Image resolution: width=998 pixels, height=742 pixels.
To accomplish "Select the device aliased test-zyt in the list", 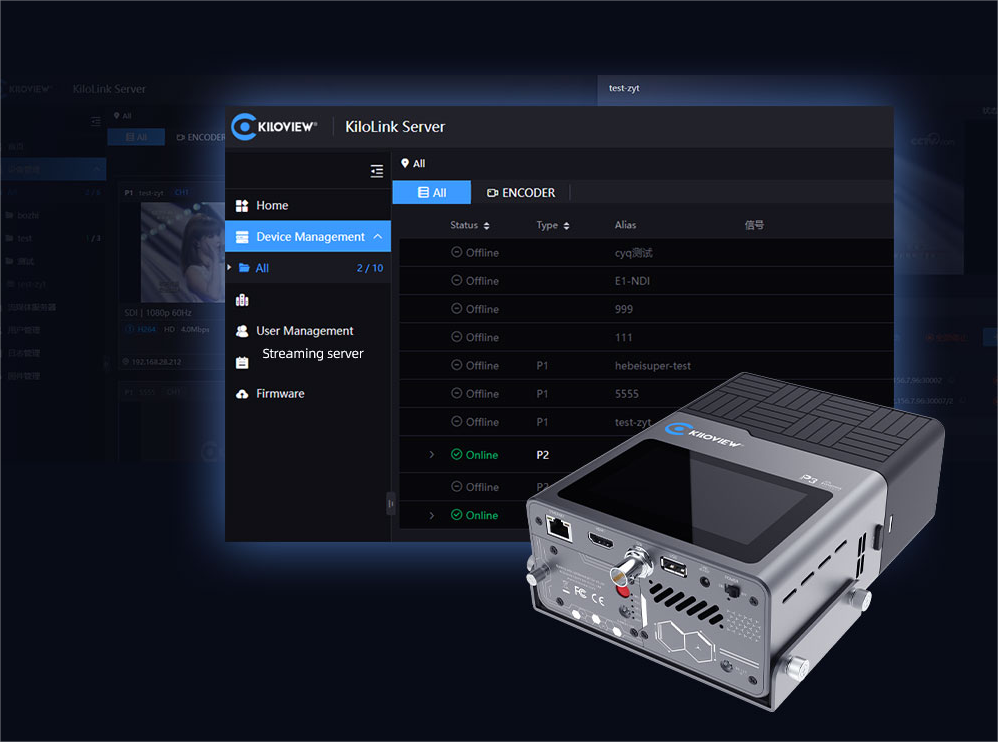I will [x=633, y=422].
